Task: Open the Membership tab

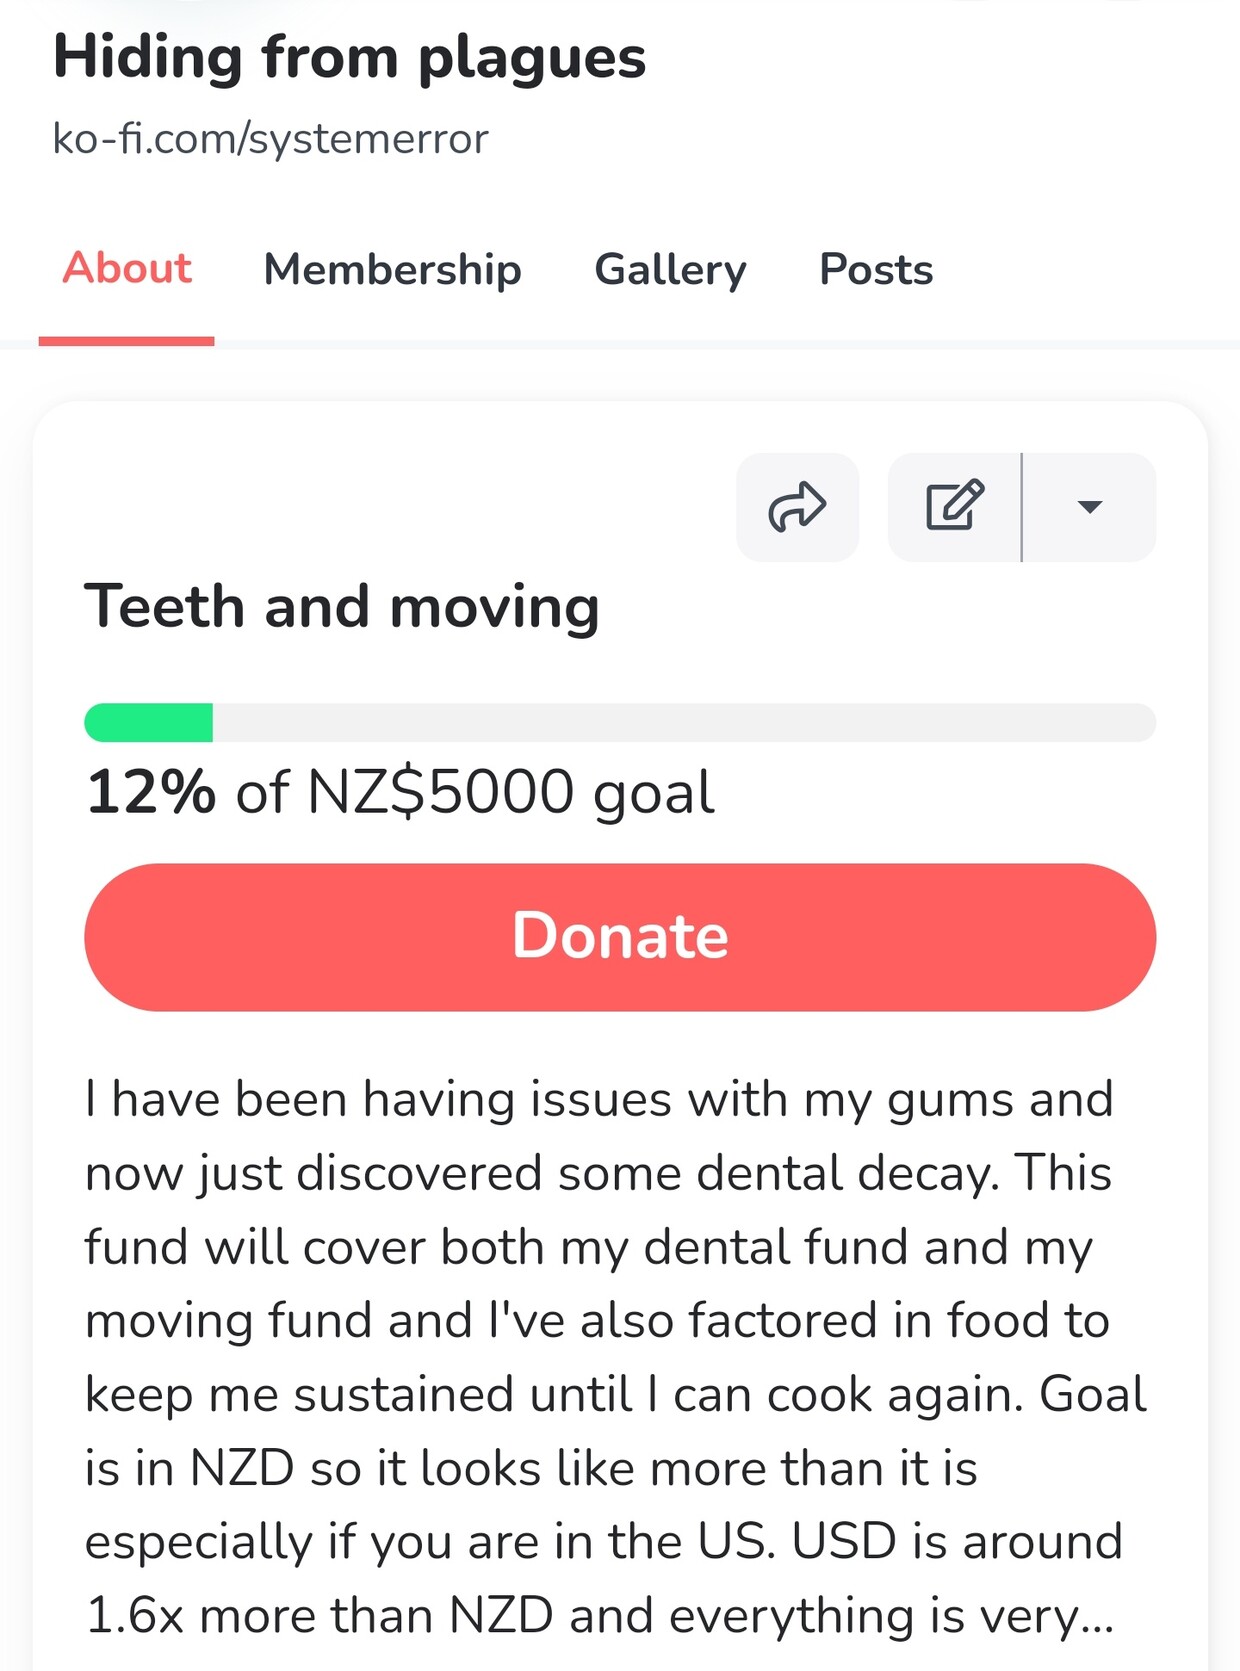Action: [x=392, y=270]
